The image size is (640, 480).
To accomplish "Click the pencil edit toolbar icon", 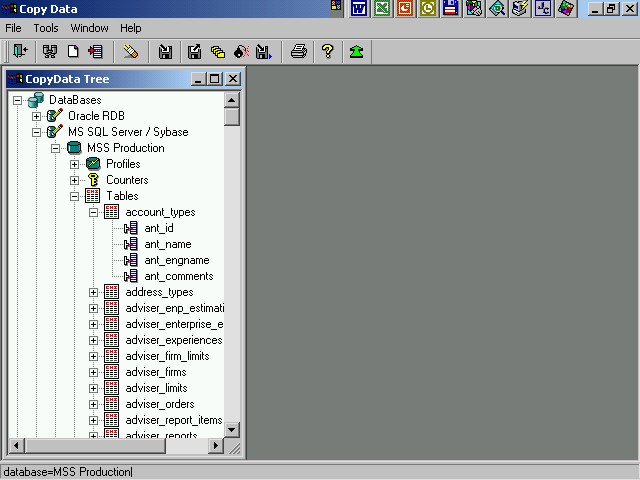I will click(131, 52).
